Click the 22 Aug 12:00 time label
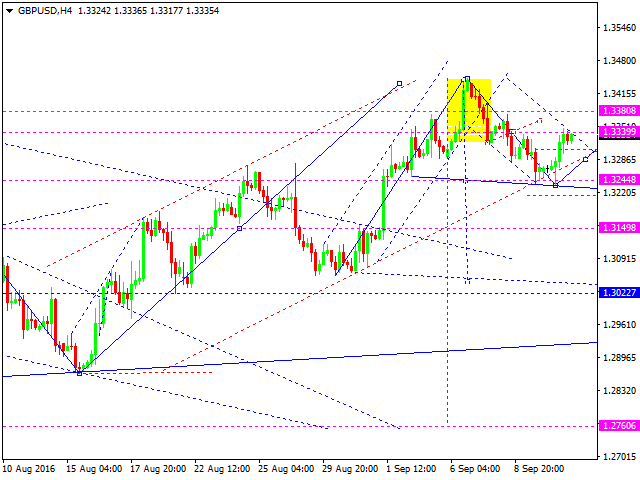The height and width of the screenshot is (480, 640). pyautogui.click(x=222, y=469)
